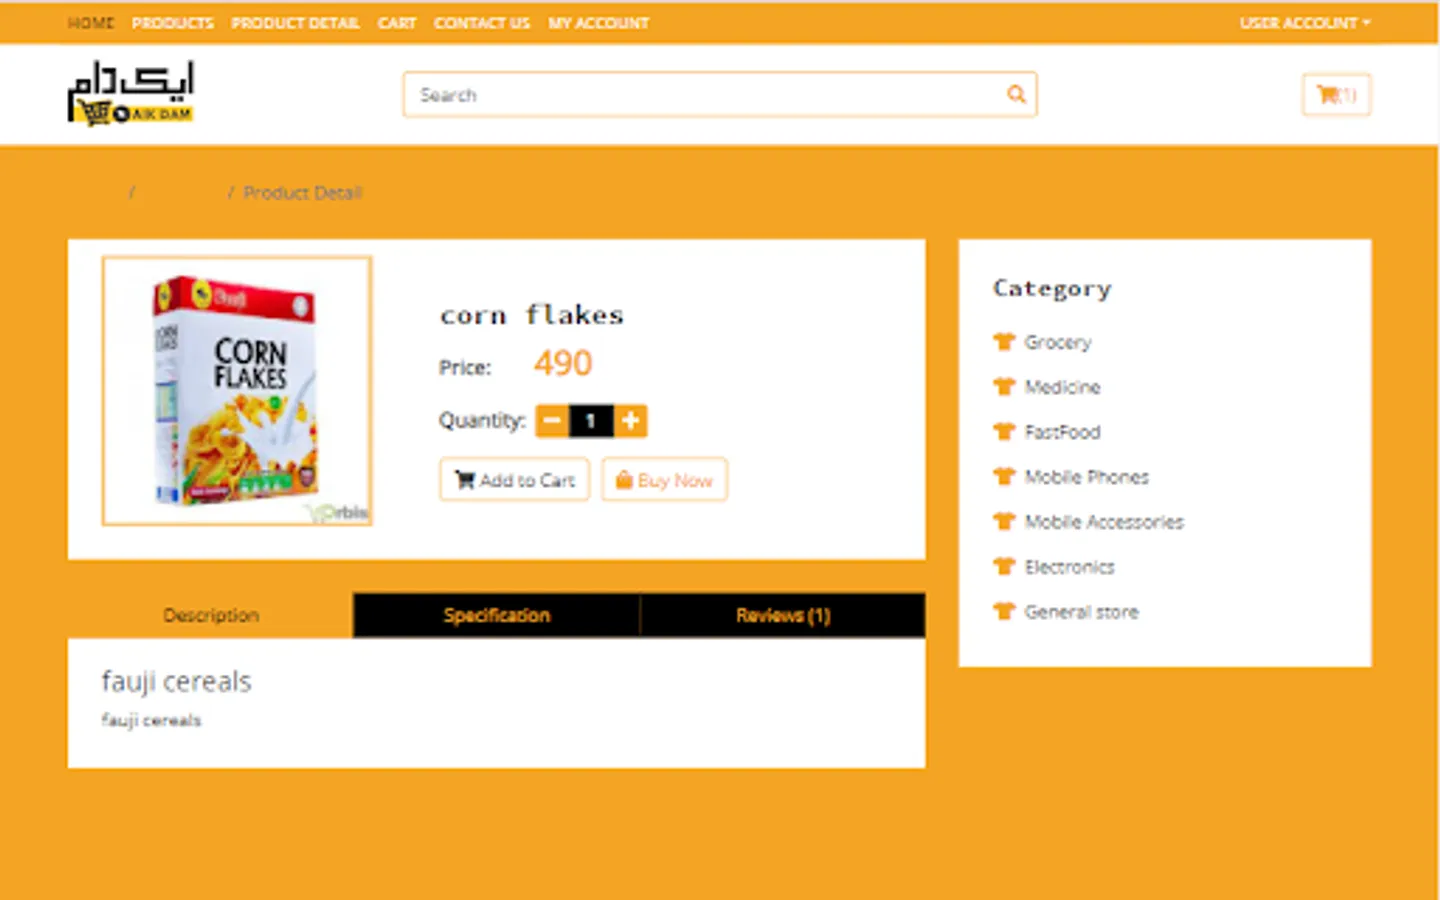
Task: Open the Grocery category link
Action: 1057,342
